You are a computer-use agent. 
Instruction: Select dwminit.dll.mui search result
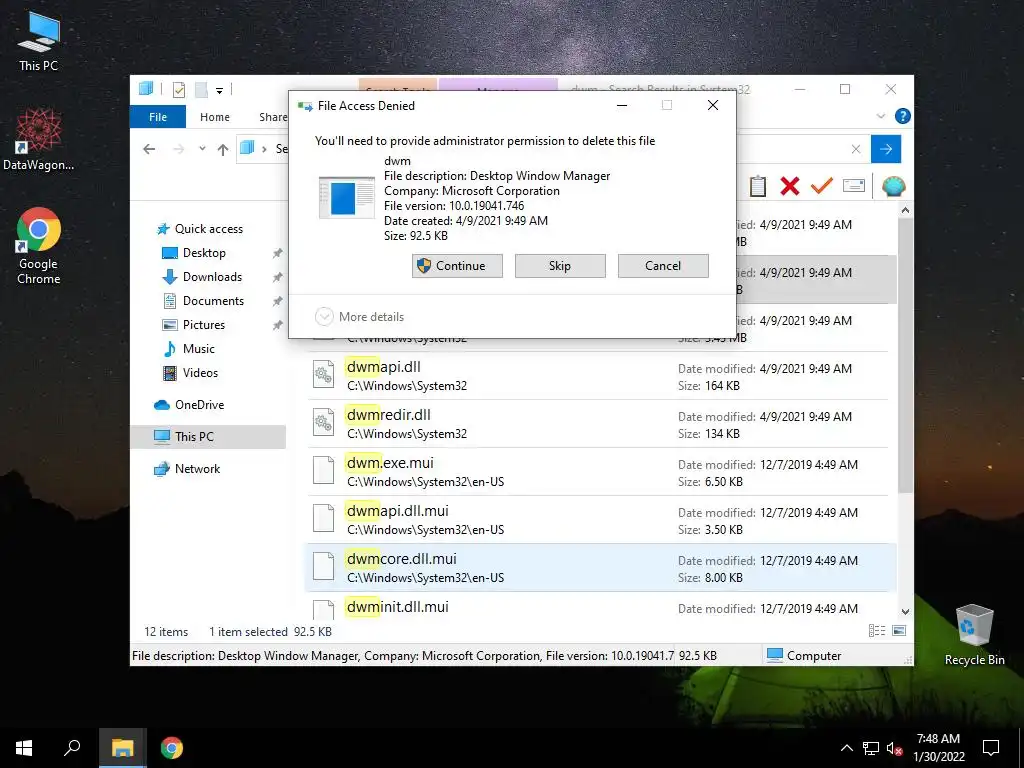point(598,607)
